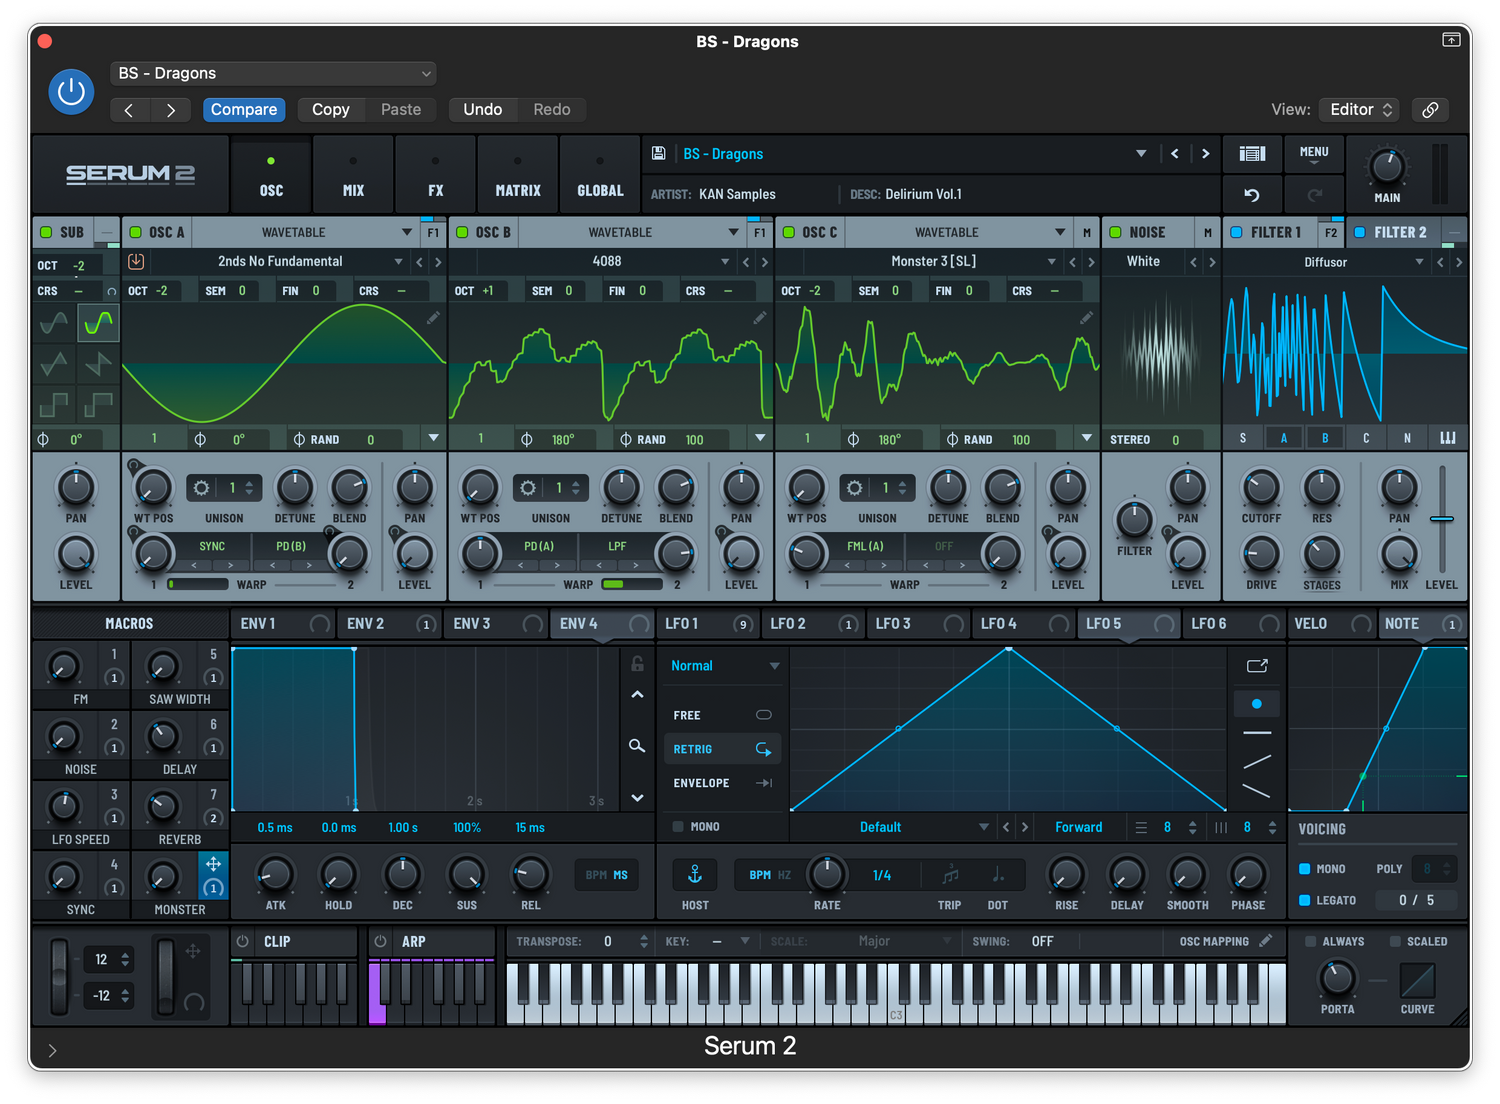The height and width of the screenshot is (1104, 1500).
Task: Click the OSC B warp amount bar
Action: pyautogui.click(x=632, y=584)
